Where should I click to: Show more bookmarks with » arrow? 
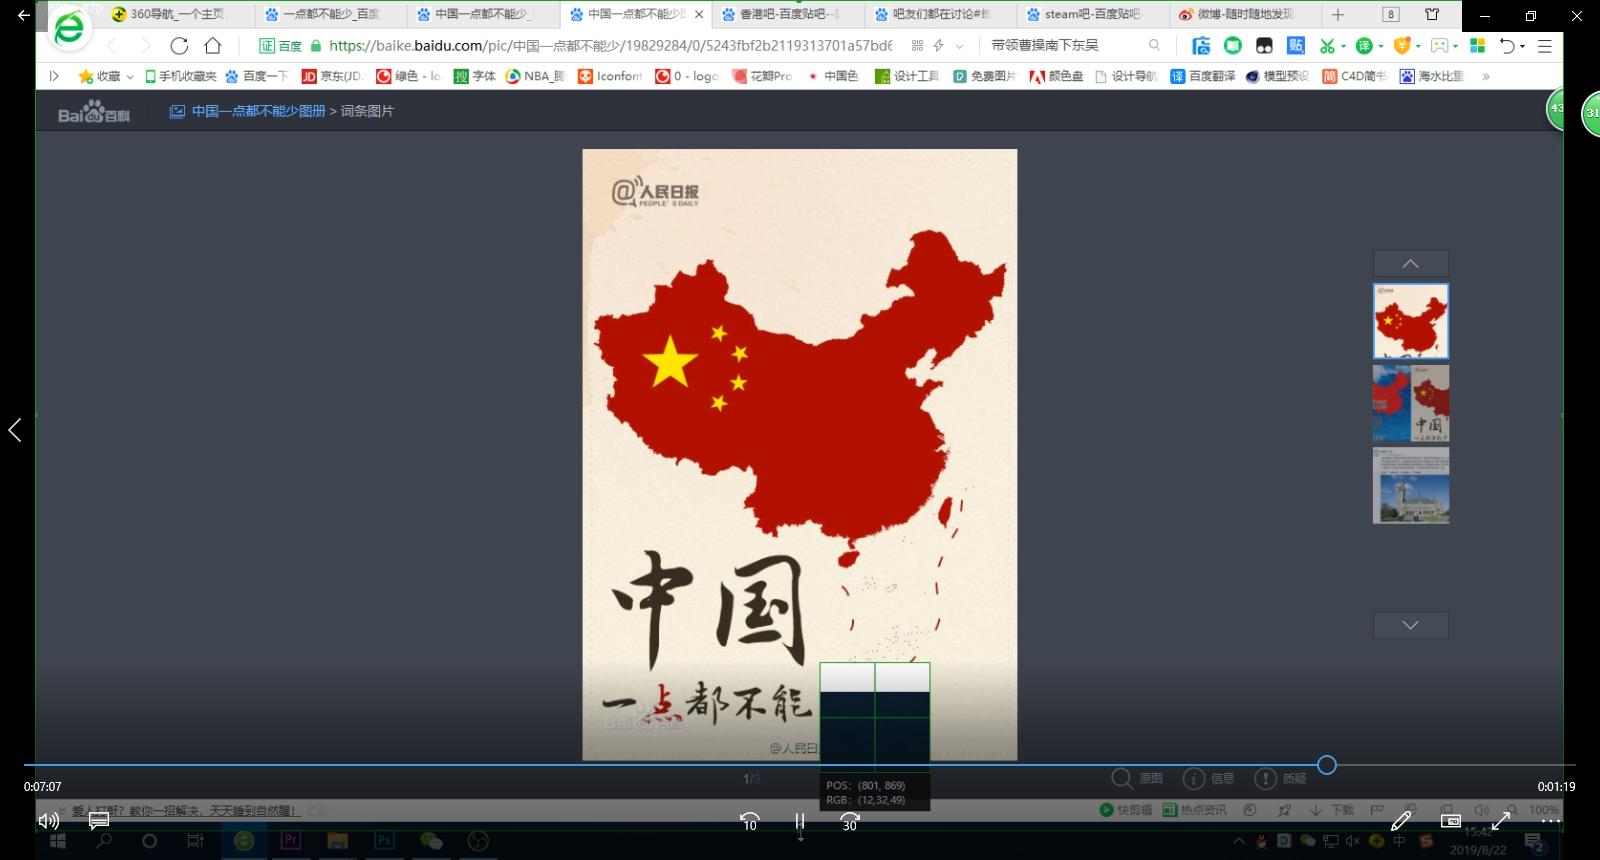[1486, 76]
